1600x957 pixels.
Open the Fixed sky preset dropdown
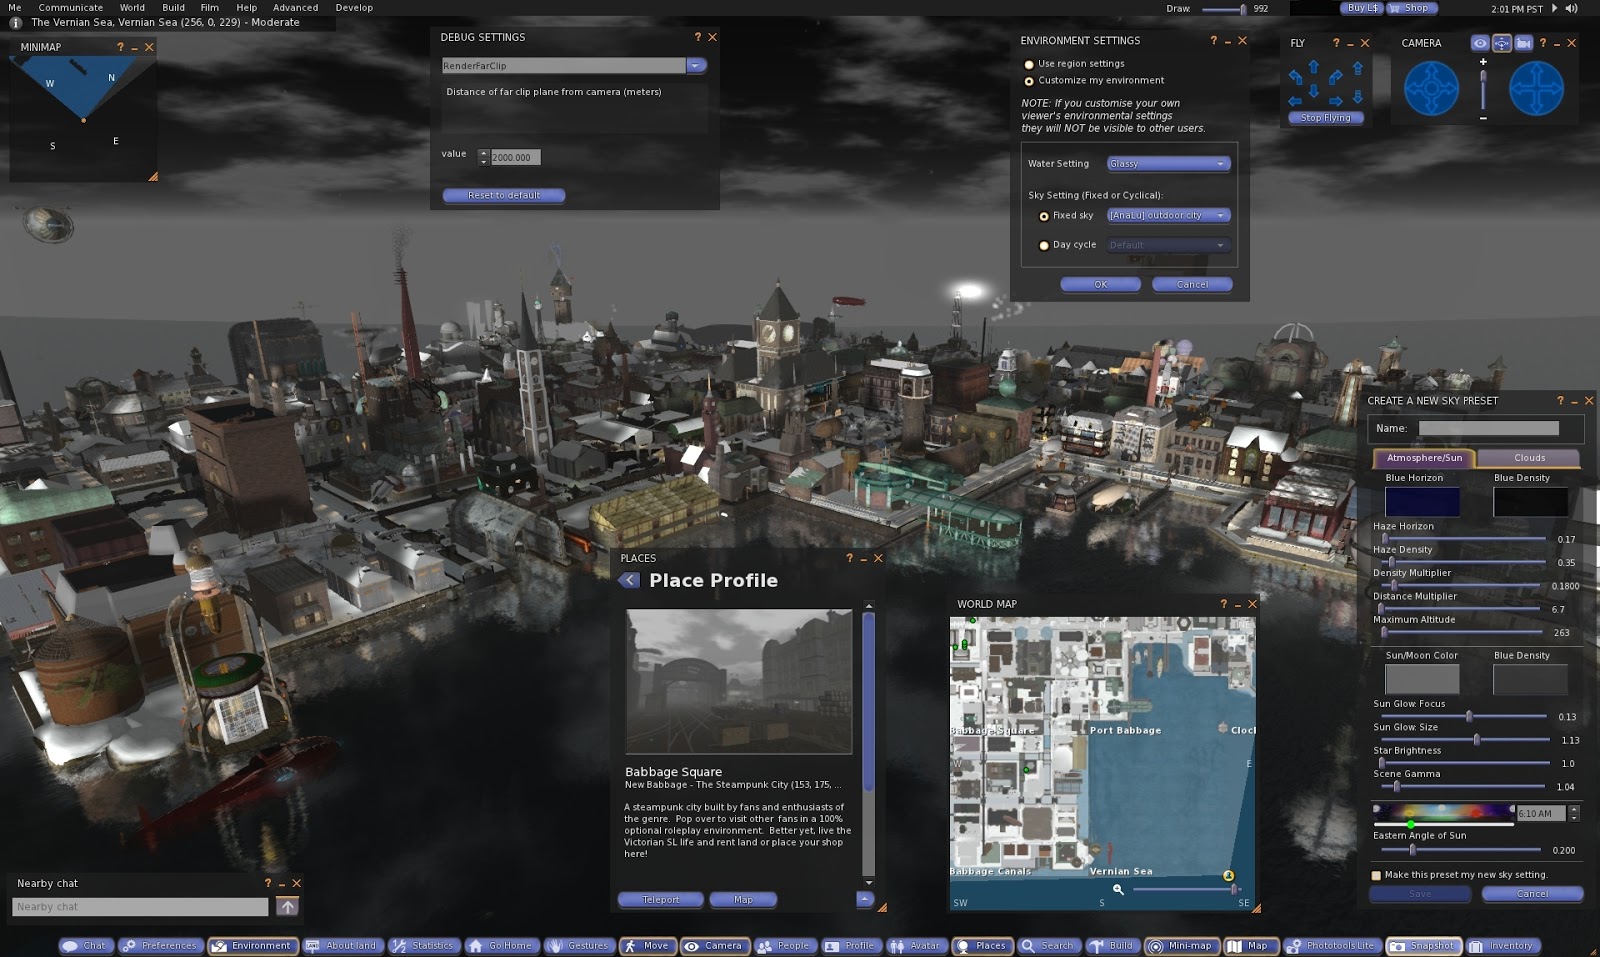1167,215
